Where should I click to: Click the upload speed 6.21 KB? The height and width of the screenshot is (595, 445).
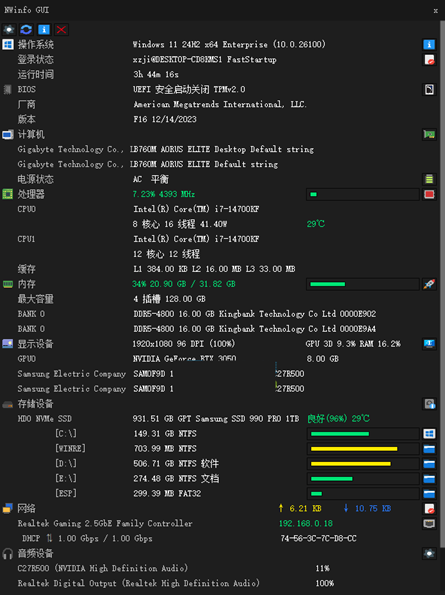300,508
